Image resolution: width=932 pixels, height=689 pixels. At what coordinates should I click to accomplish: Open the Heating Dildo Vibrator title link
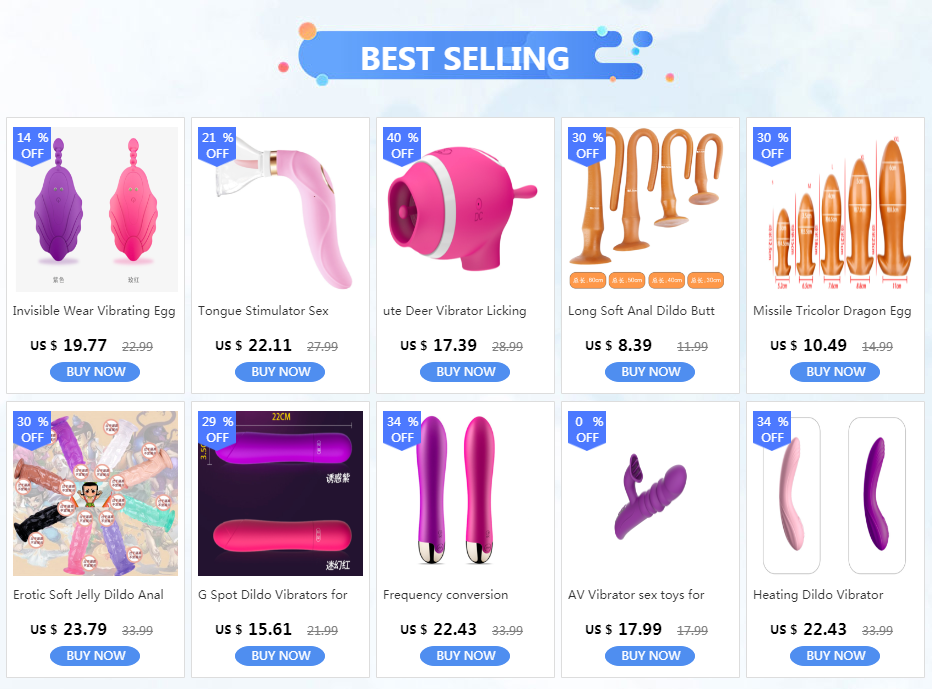pos(818,595)
